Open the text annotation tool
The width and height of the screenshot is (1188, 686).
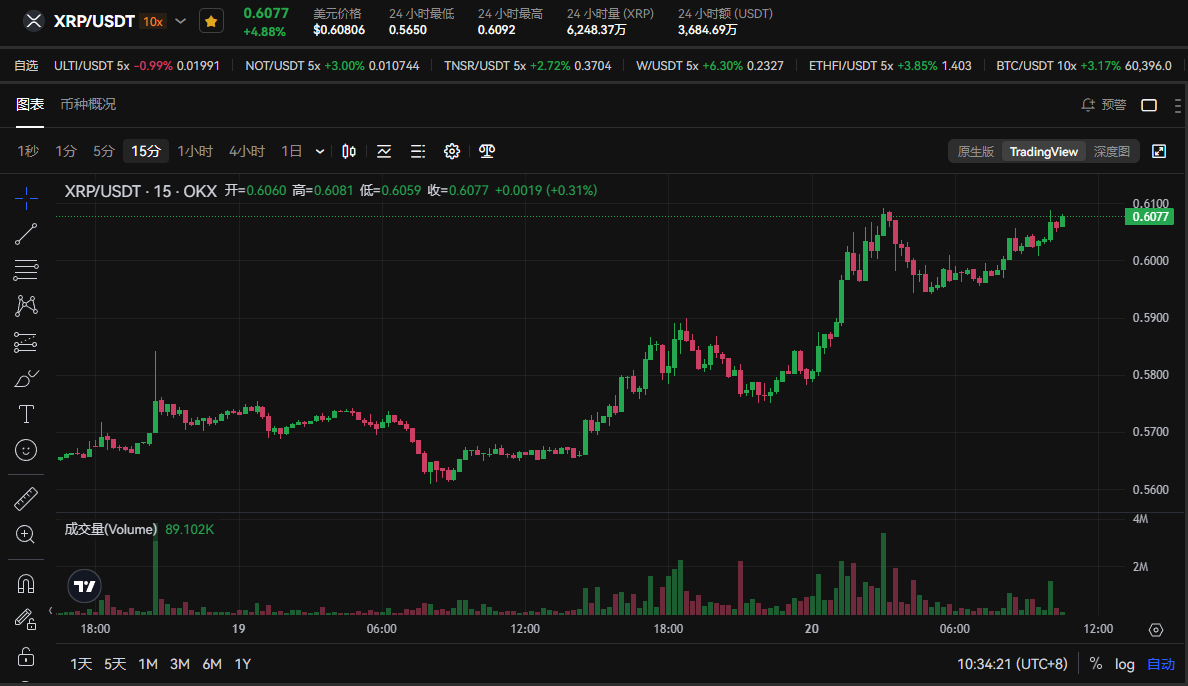click(x=27, y=413)
